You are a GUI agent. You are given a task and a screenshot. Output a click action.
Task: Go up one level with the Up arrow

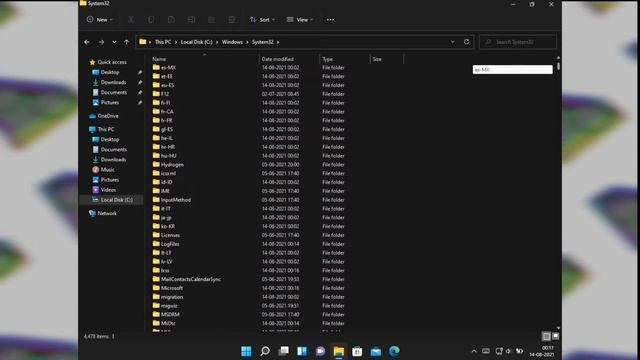127,42
